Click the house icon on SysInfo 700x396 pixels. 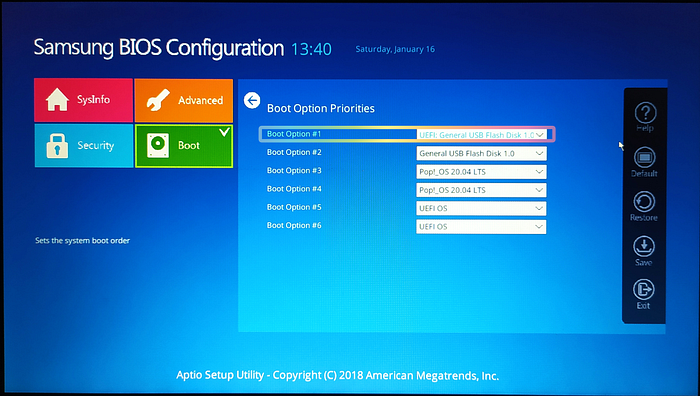click(57, 99)
